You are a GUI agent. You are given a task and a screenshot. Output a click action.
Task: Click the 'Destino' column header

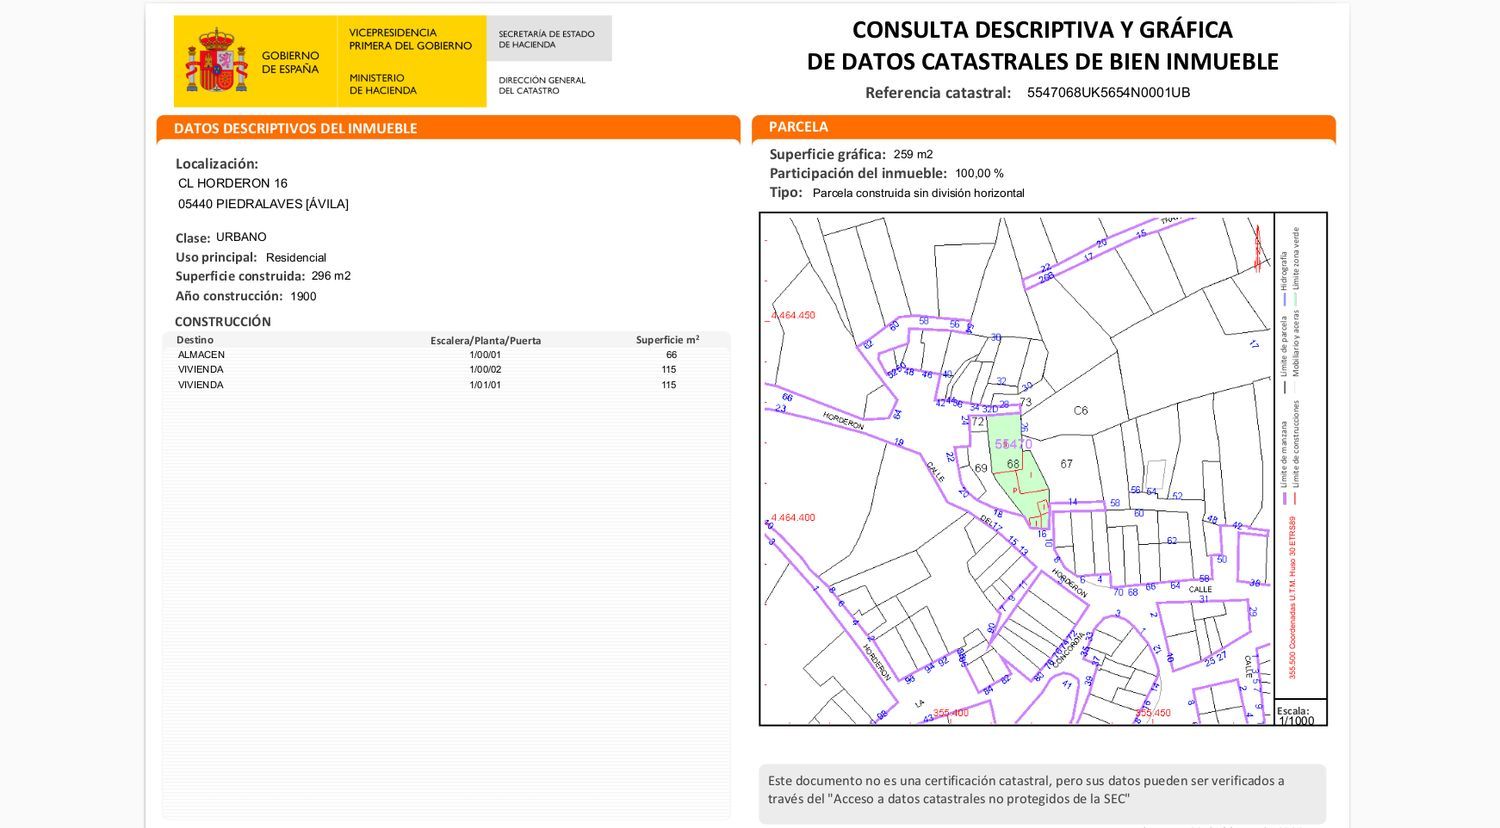(195, 340)
